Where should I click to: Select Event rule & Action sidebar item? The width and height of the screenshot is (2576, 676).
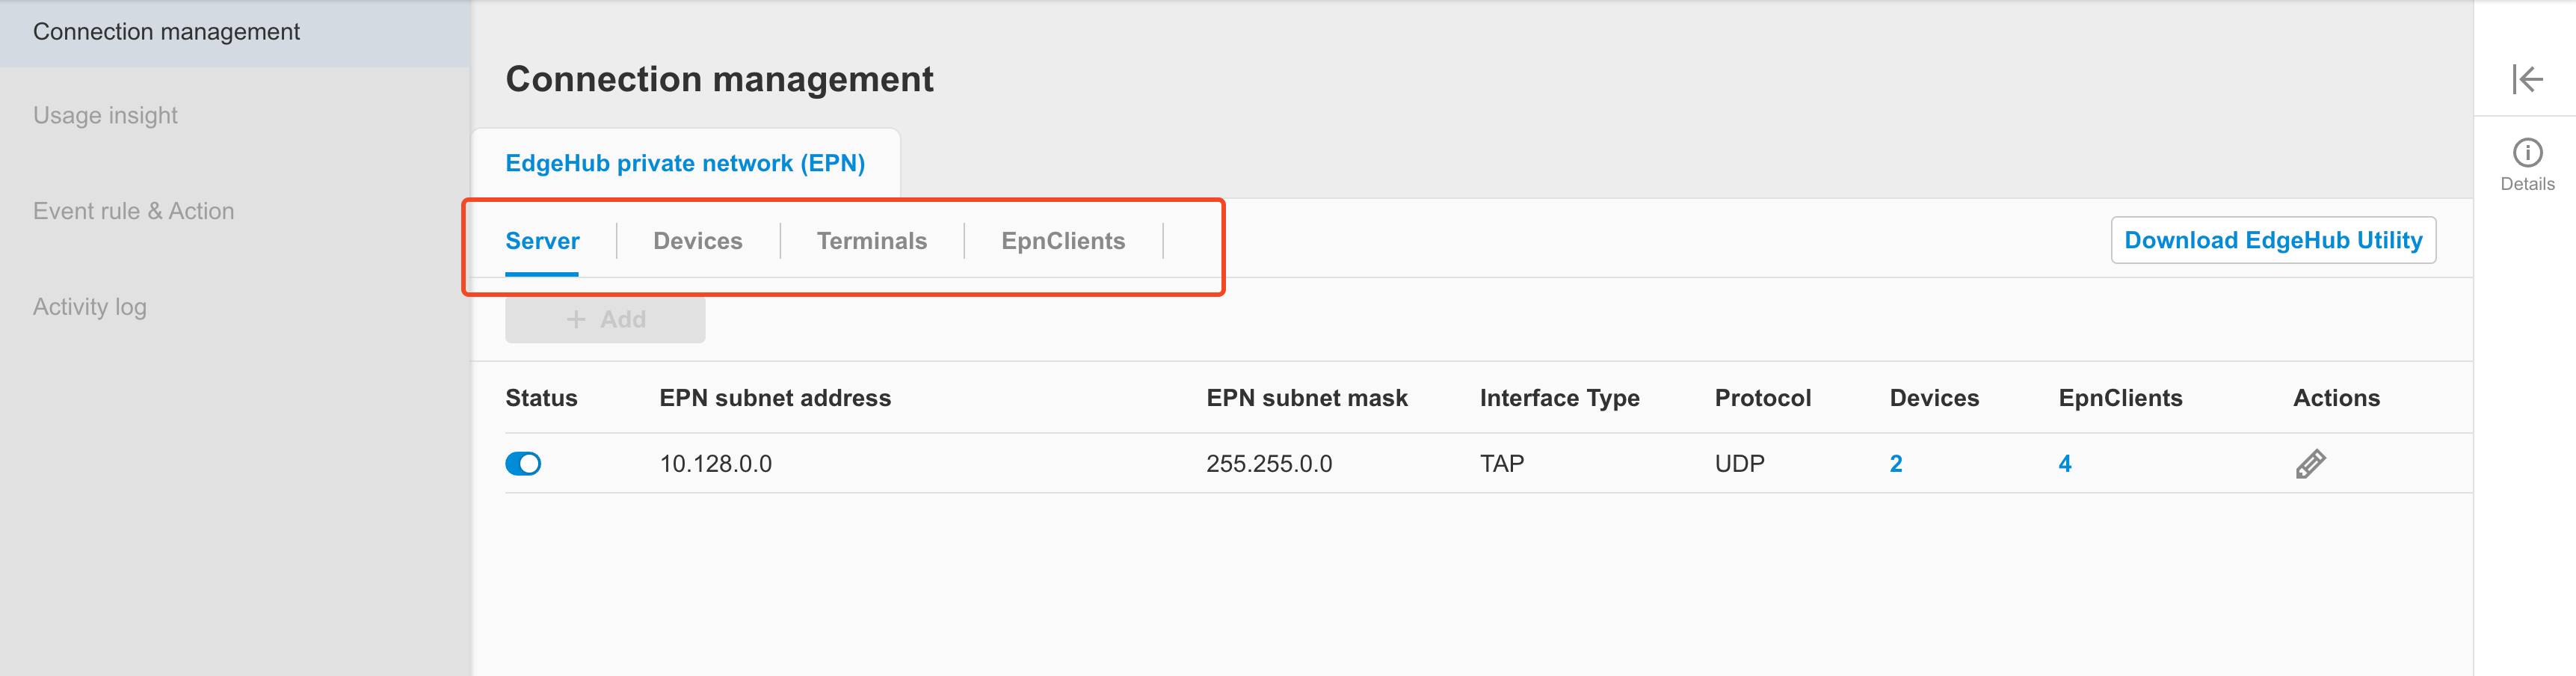pyautogui.click(x=133, y=211)
